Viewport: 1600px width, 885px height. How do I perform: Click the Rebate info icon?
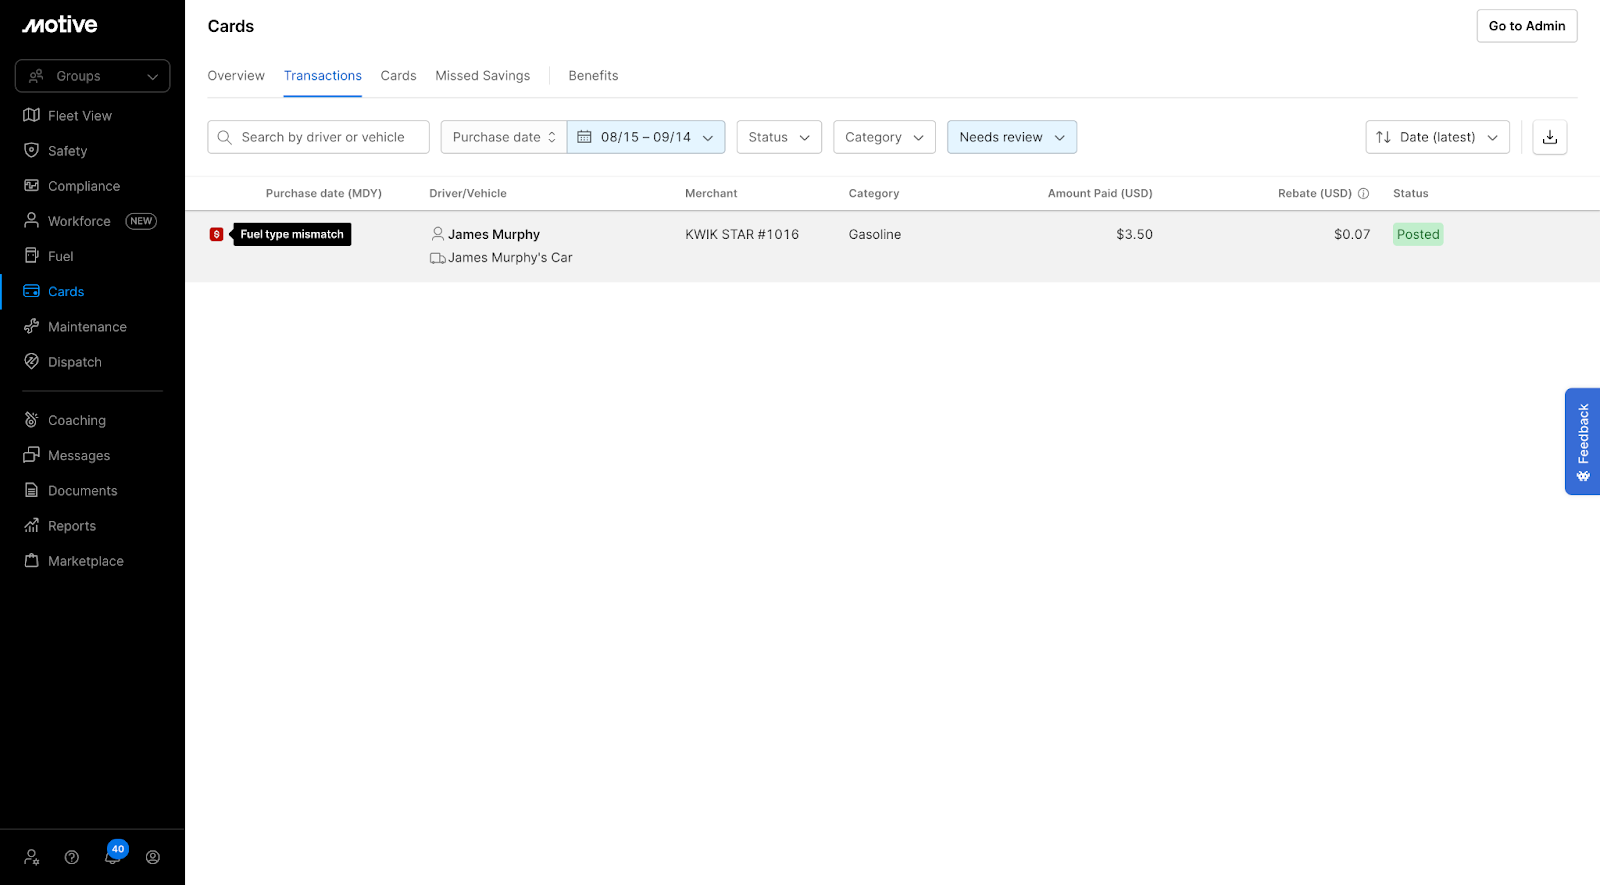[1363, 194]
